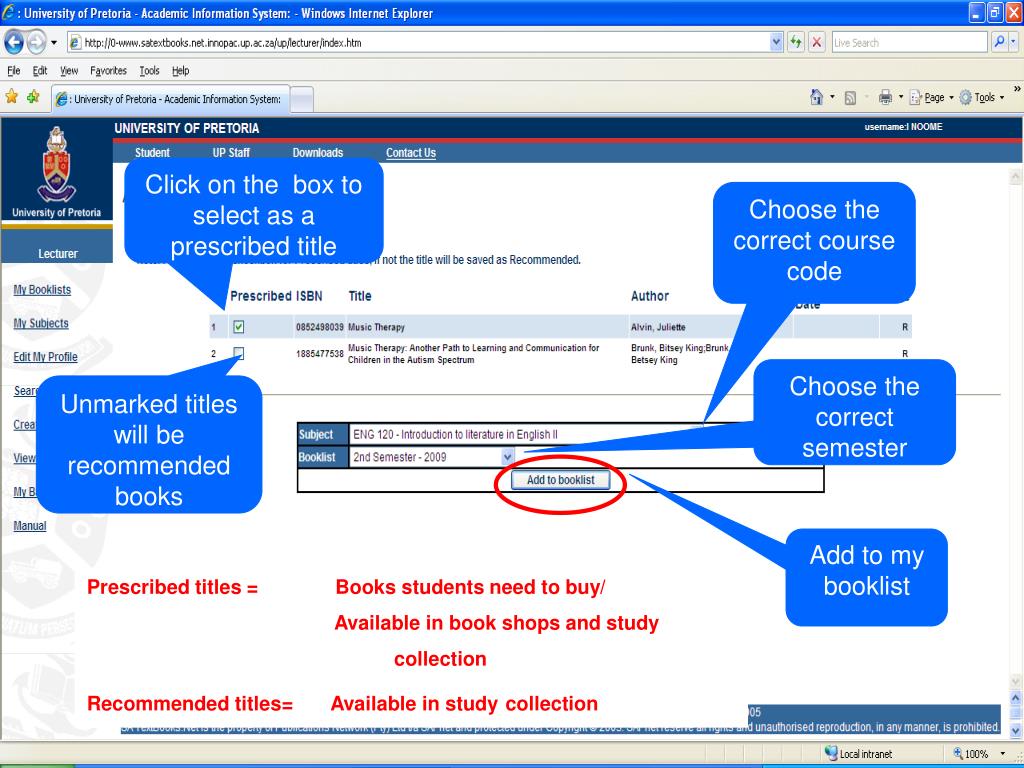Screen dimensions: 1024x768
Task: Check Prescribed box for the Brunk title
Action: click(238, 353)
